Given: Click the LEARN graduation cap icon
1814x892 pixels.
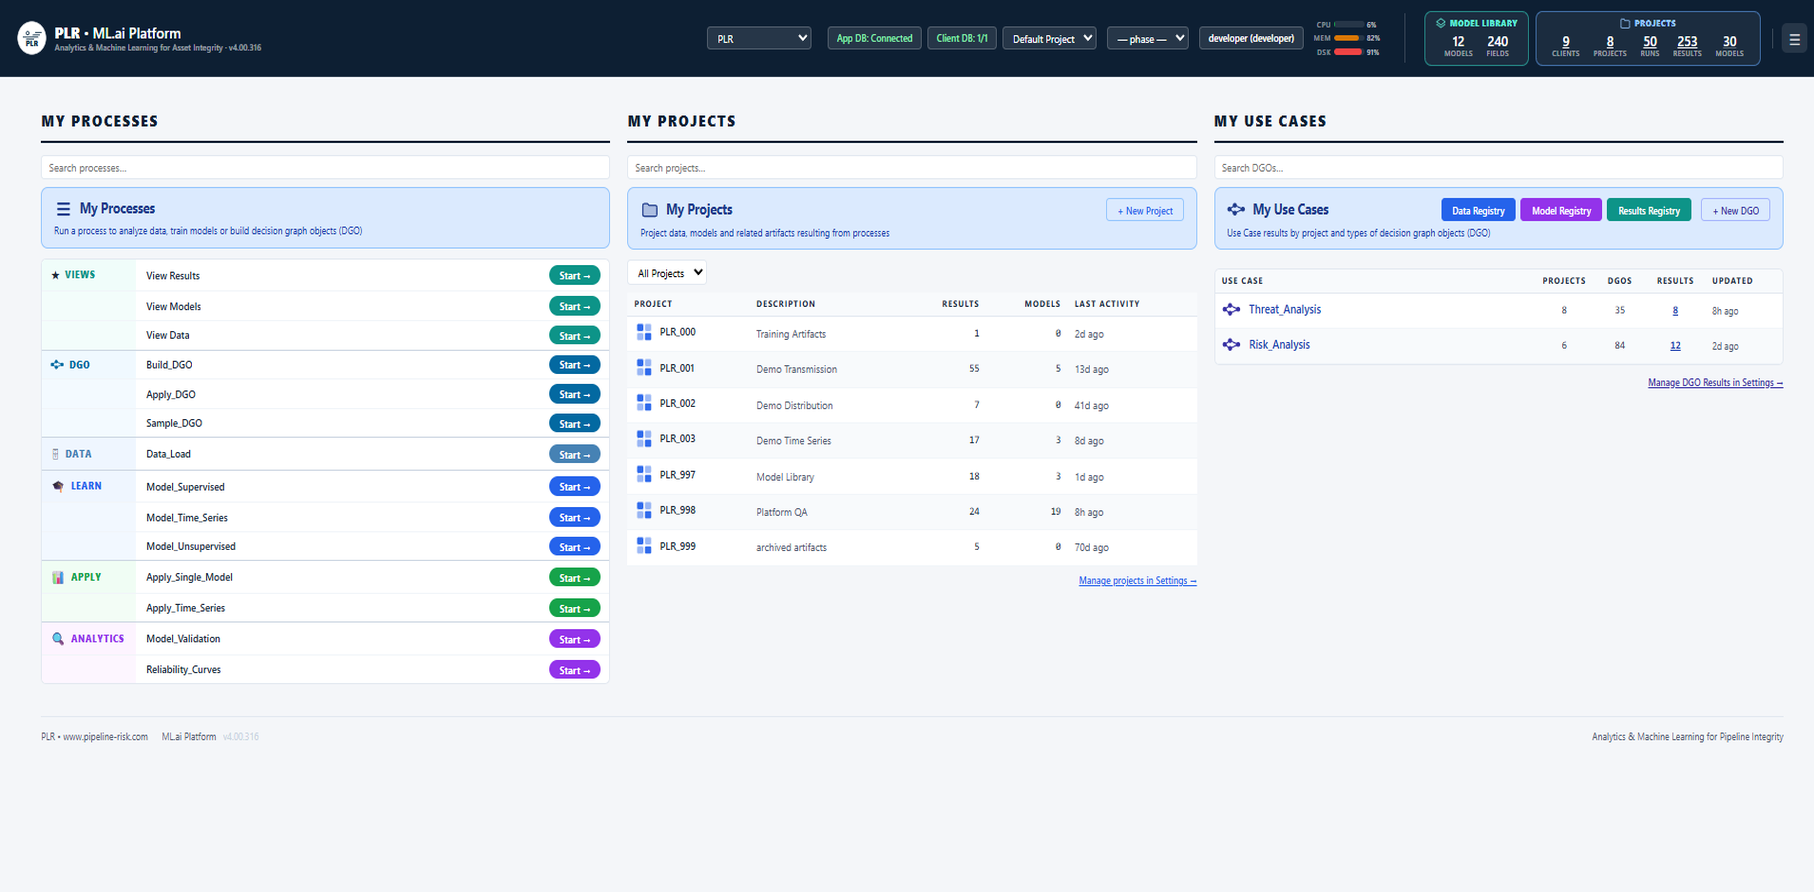Looking at the screenshot, I should 58,486.
